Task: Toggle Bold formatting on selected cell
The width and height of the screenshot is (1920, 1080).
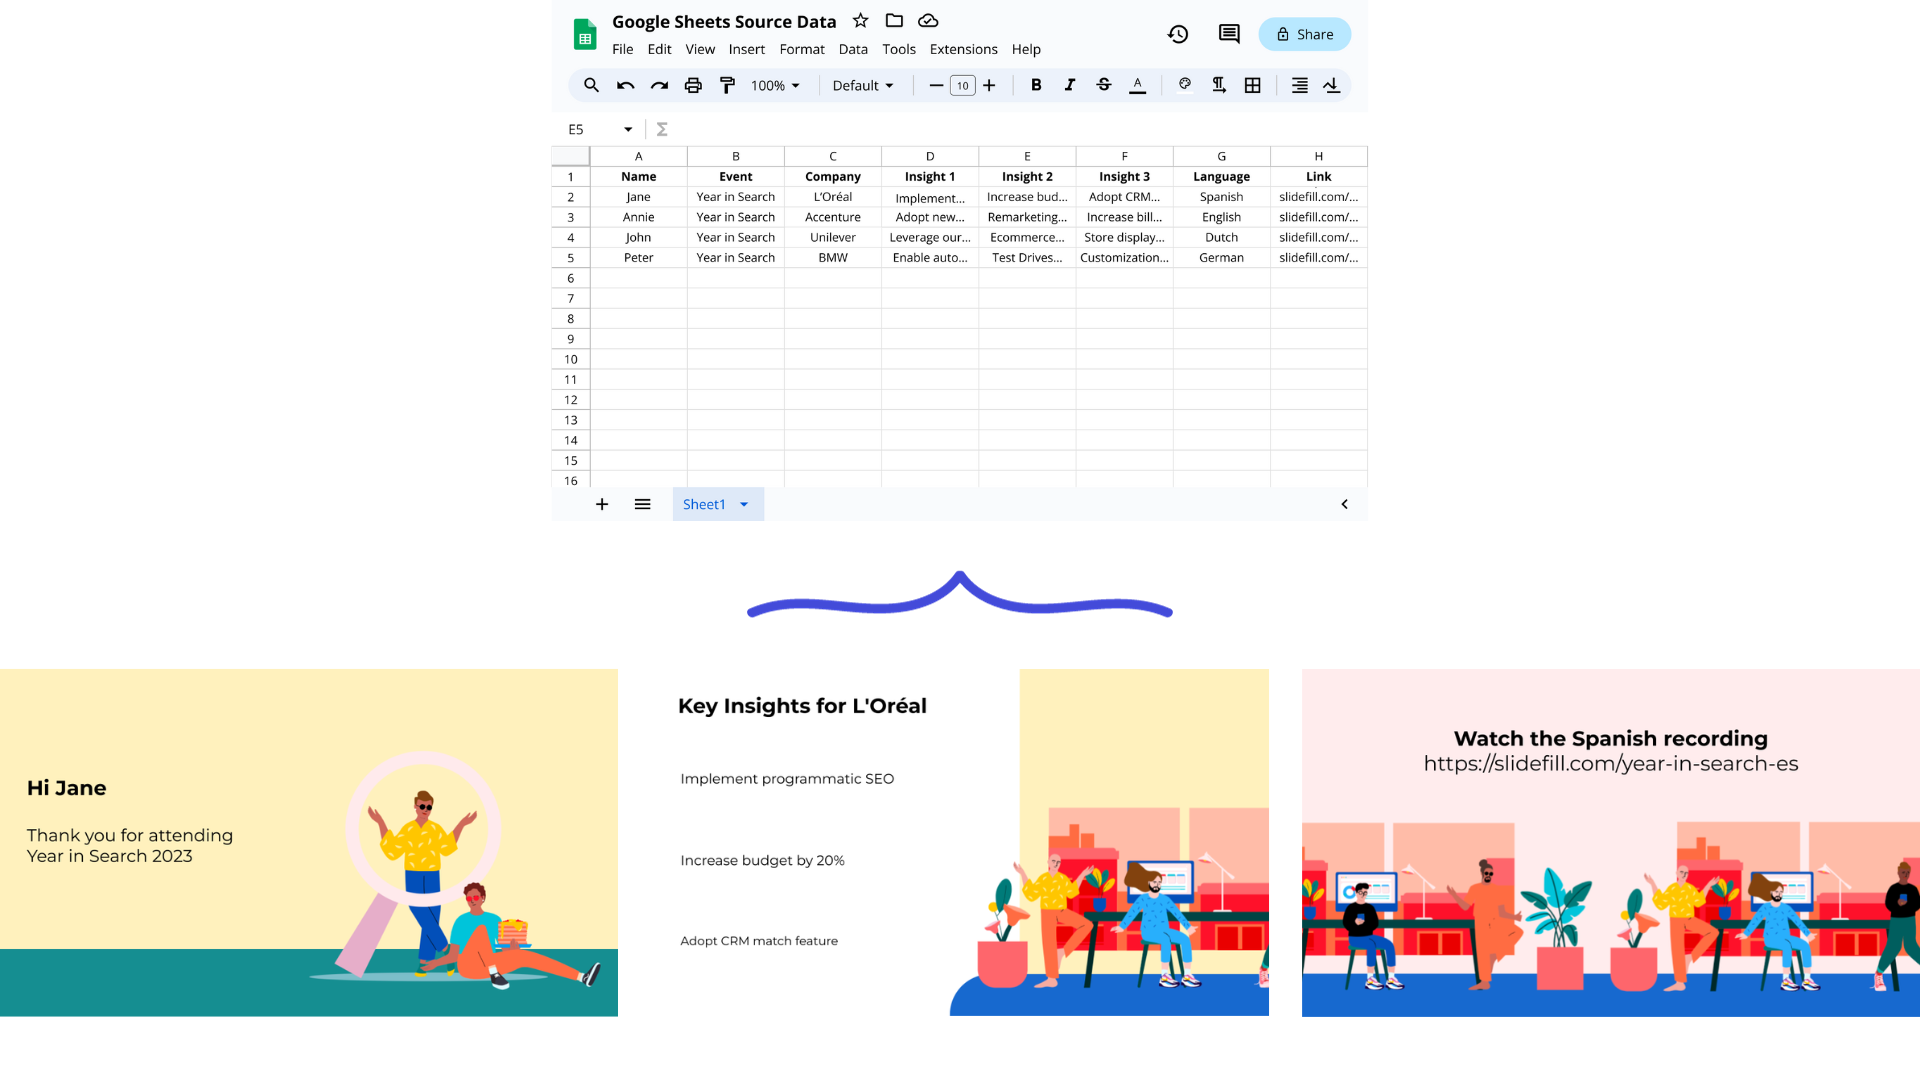Action: pos(1035,84)
